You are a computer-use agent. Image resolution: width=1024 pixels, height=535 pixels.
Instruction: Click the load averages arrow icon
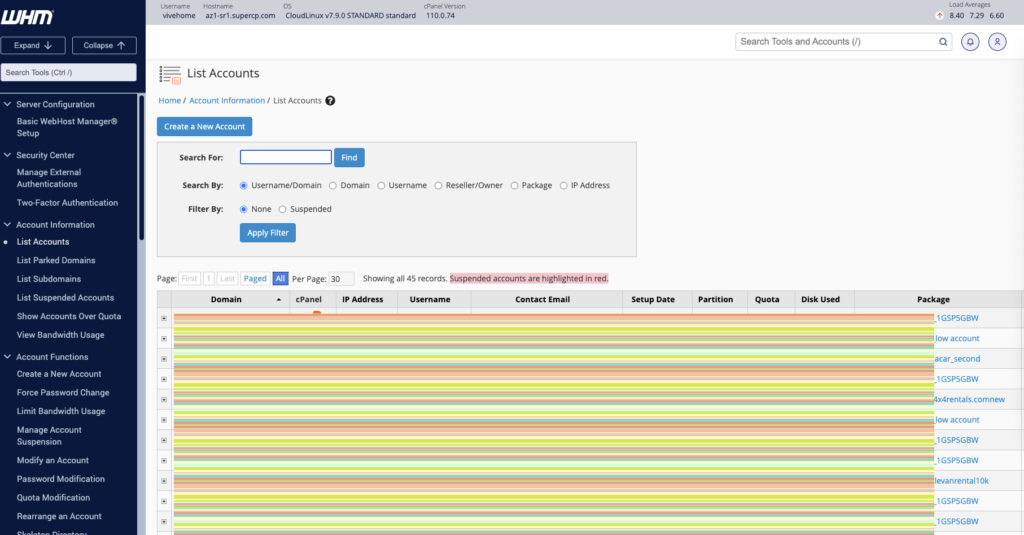click(939, 16)
